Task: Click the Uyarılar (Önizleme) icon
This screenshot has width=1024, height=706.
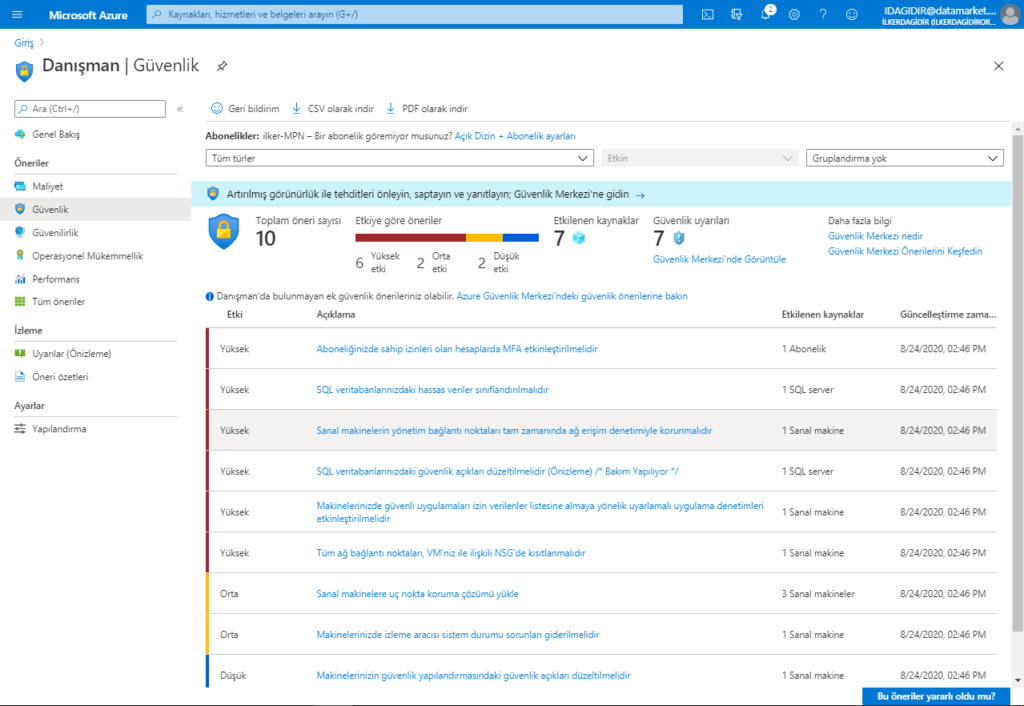Action: 20,354
